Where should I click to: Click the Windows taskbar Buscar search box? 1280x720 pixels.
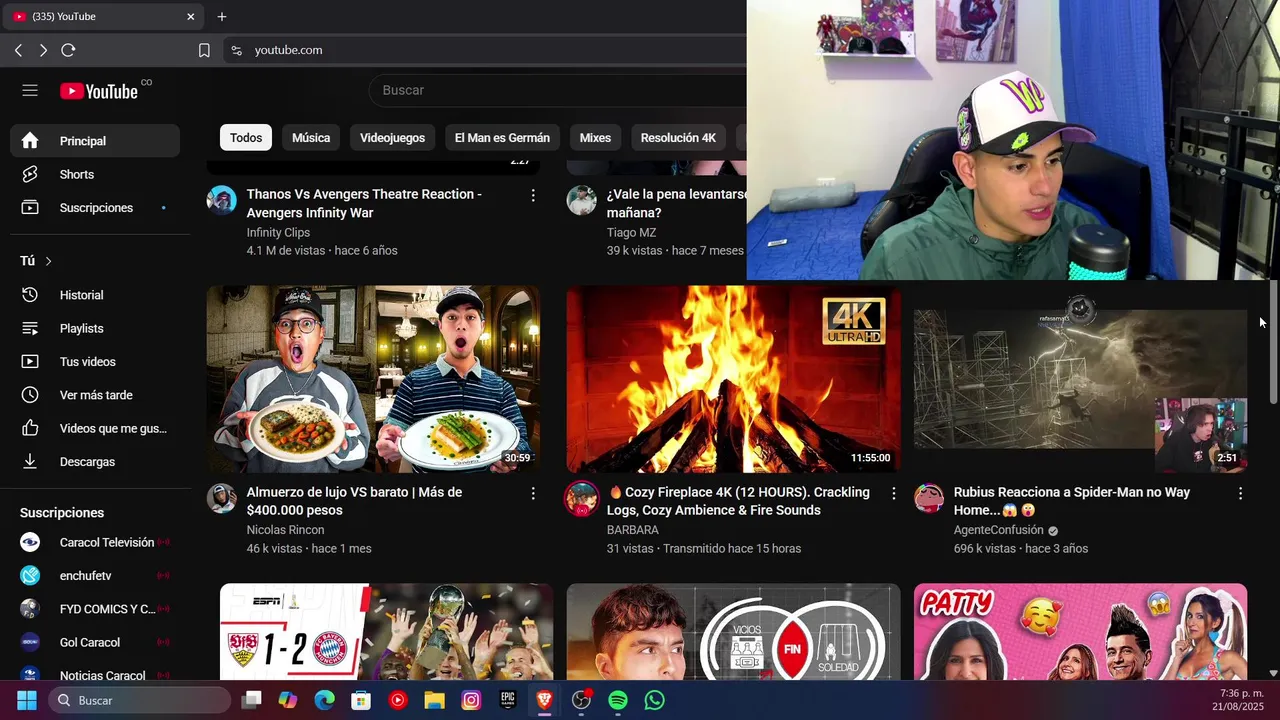click(139, 701)
